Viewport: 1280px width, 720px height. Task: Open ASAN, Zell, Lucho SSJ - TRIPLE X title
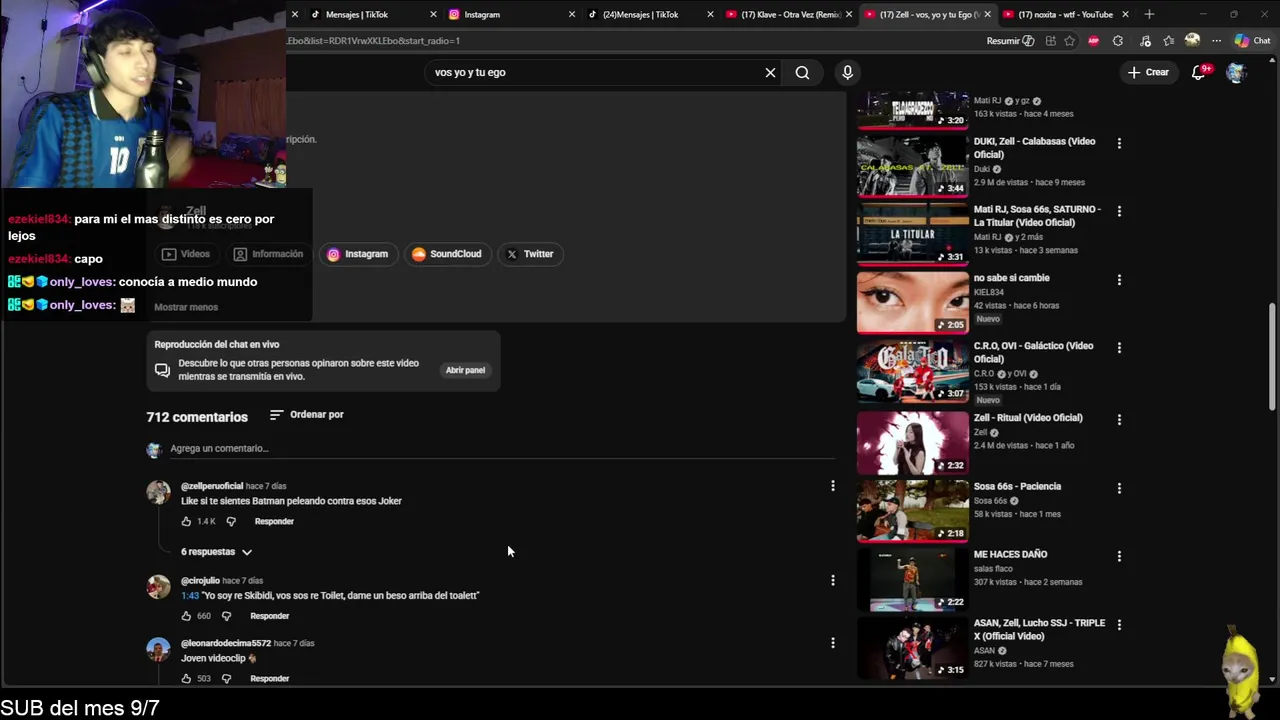(x=1039, y=629)
